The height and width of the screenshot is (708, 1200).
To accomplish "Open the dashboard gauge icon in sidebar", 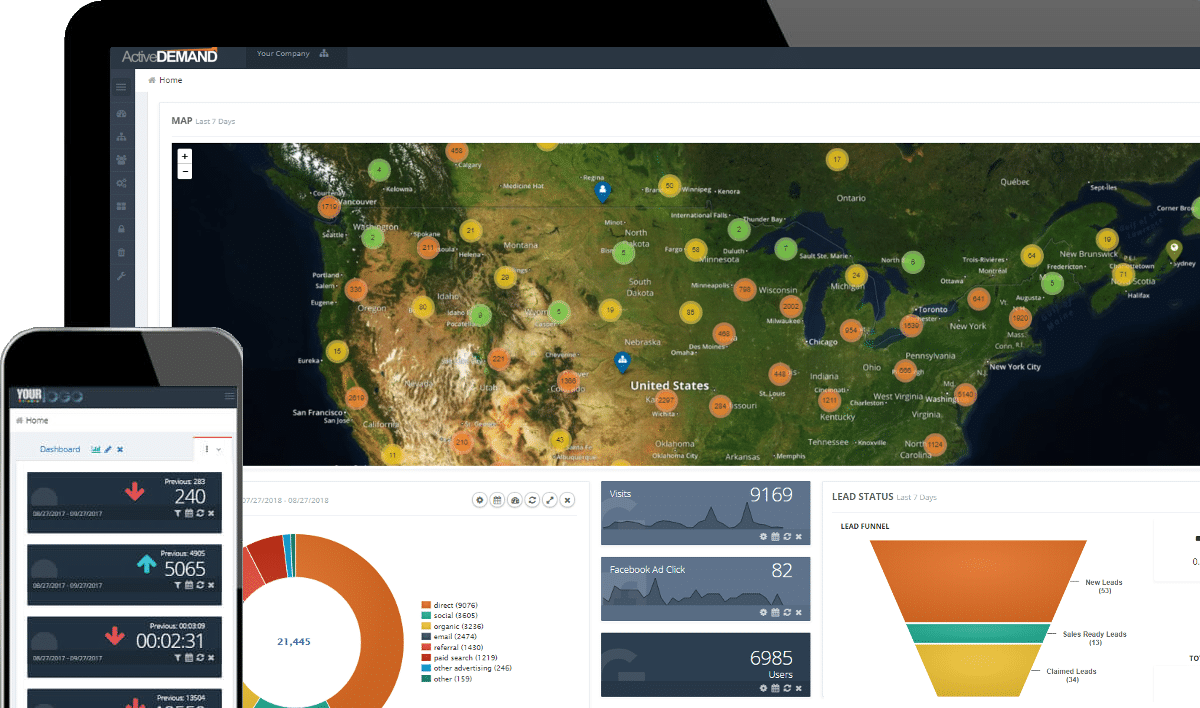I will click(x=121, y=114).
